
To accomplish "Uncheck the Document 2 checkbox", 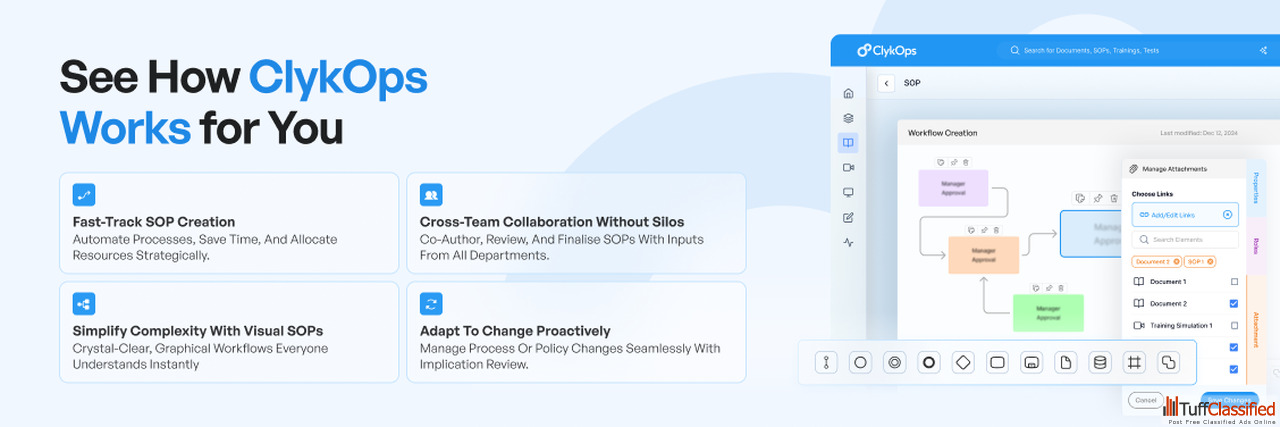I will click(1234, 304).
